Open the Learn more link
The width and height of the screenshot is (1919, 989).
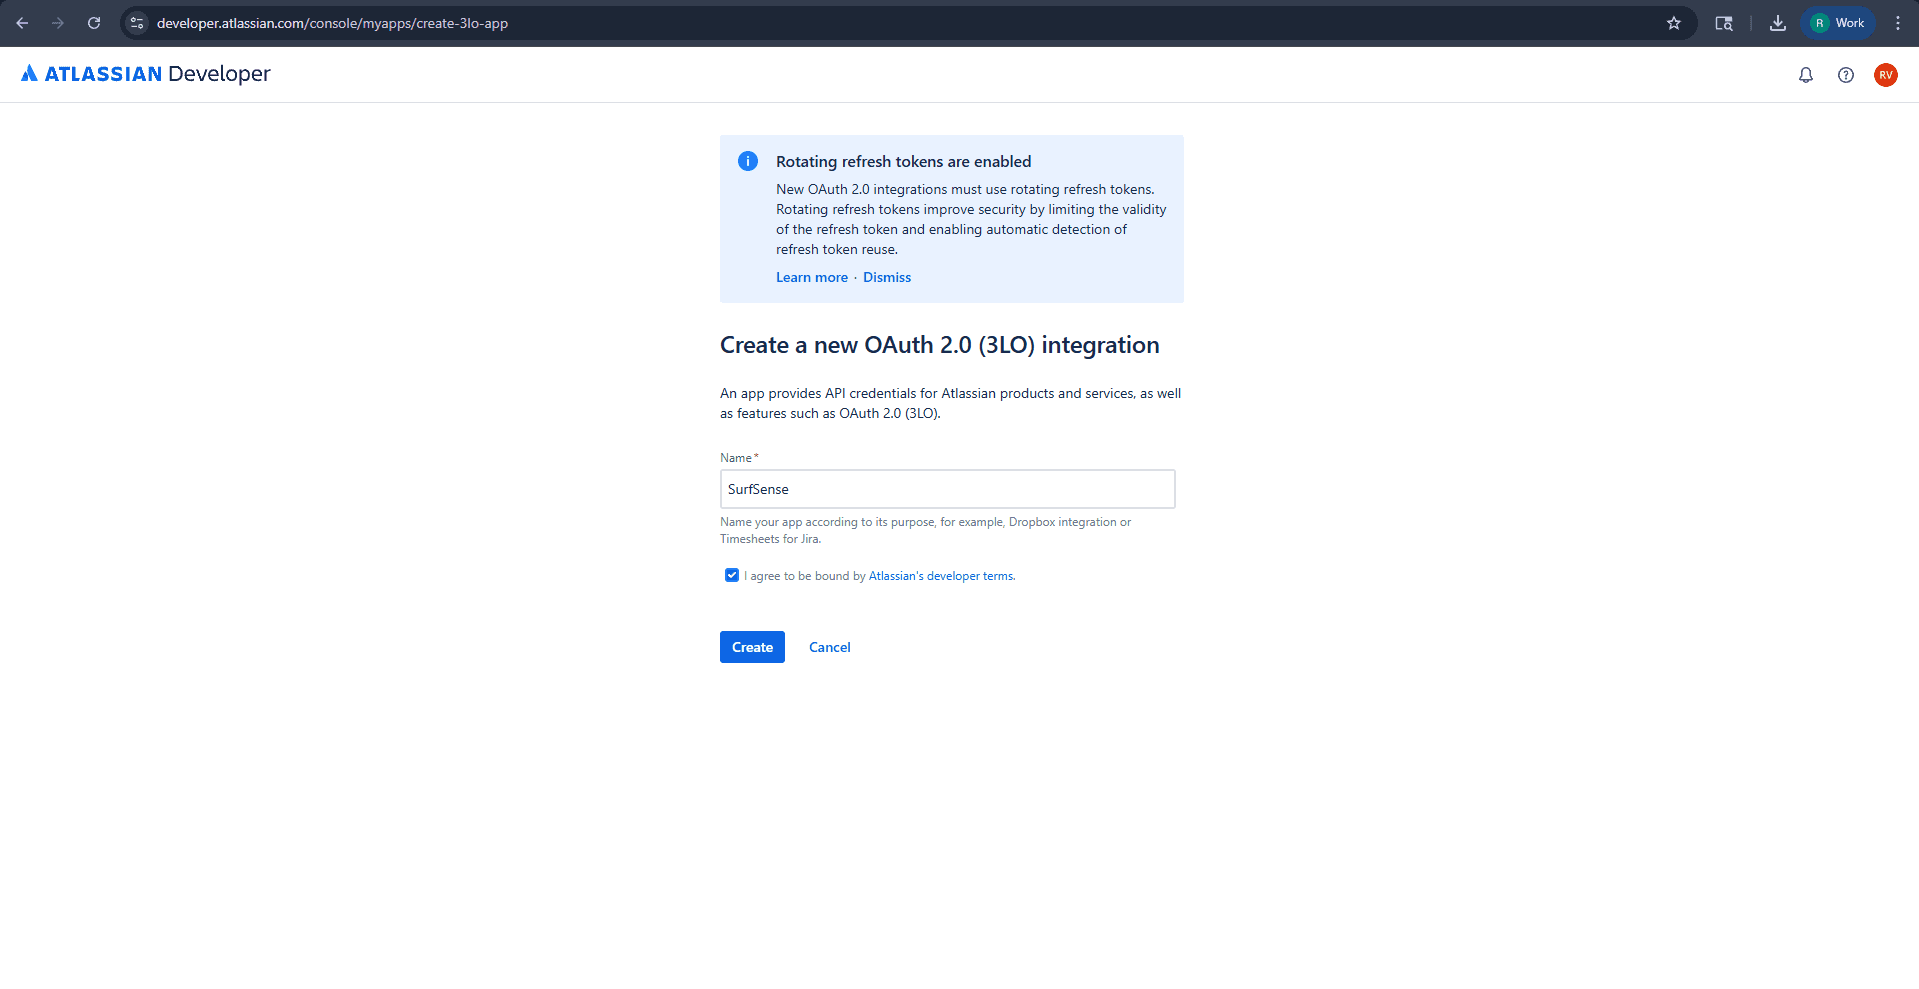(811, 277)
